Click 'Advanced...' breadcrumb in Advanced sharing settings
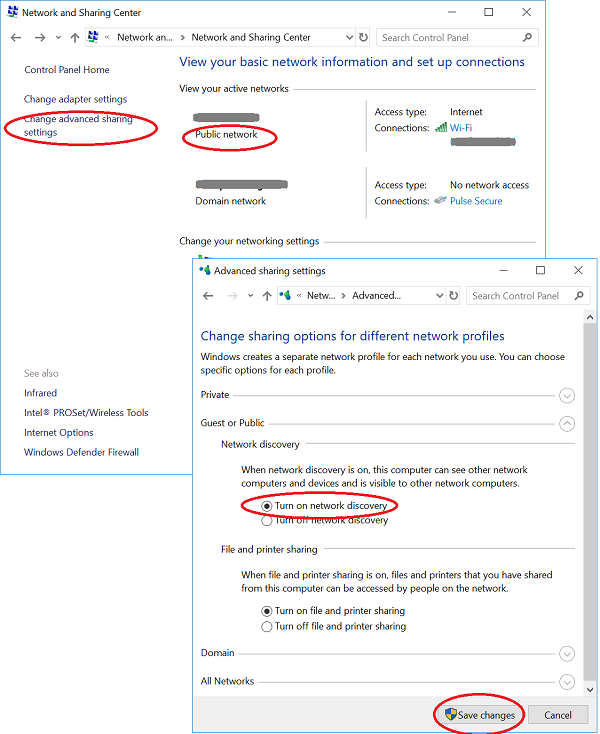The height and width of the screenshot is (734, 600). (x=376, y=296)
